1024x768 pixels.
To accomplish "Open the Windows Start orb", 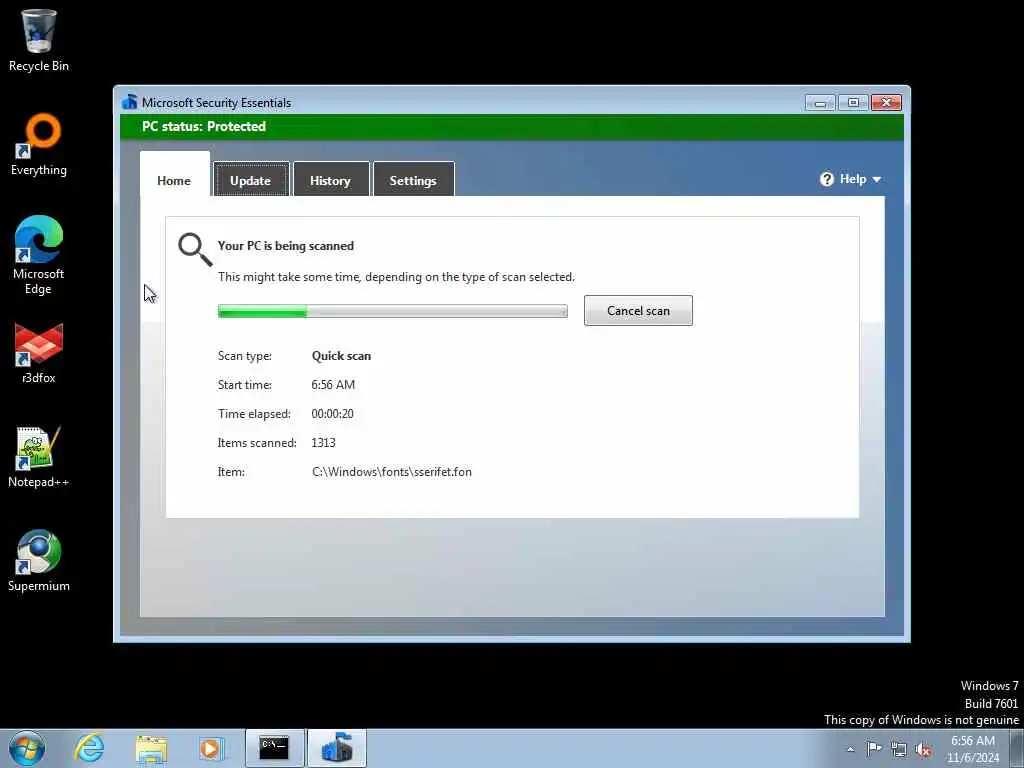I will tap(27, 748).
